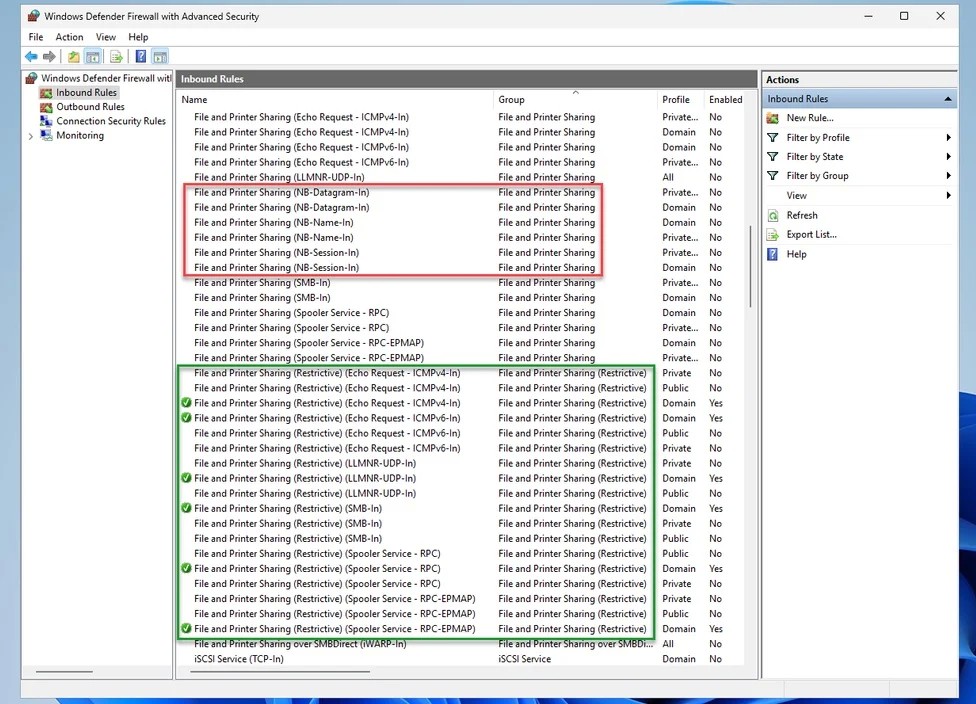This screenshot has height=704, width=976.
Task: Click the Refresh icon in Actions pane
Action: [x=772, y=215]
